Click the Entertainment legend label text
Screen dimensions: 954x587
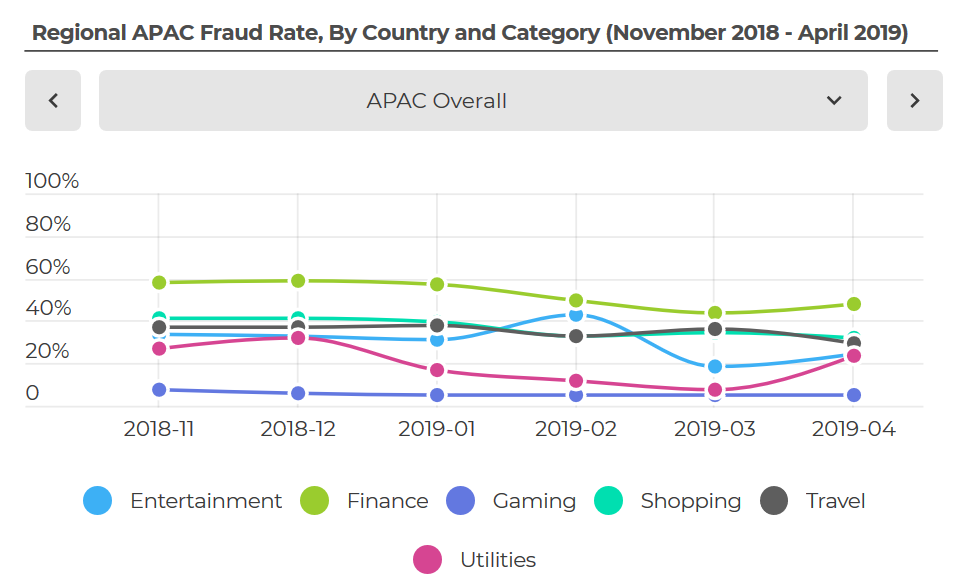point(206,501)
